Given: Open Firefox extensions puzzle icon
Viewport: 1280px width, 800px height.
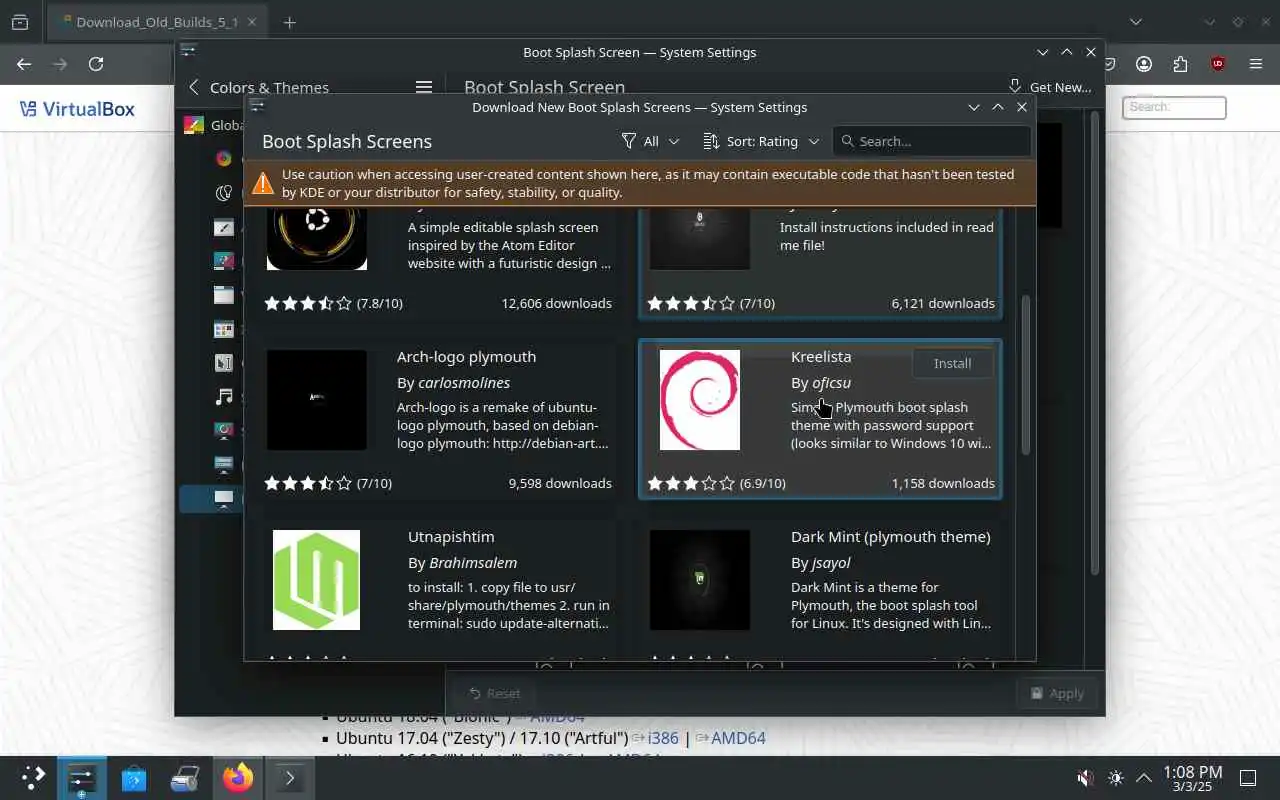Looking at the screenshot, I should pyautogui.click(x=1180, y=64).
